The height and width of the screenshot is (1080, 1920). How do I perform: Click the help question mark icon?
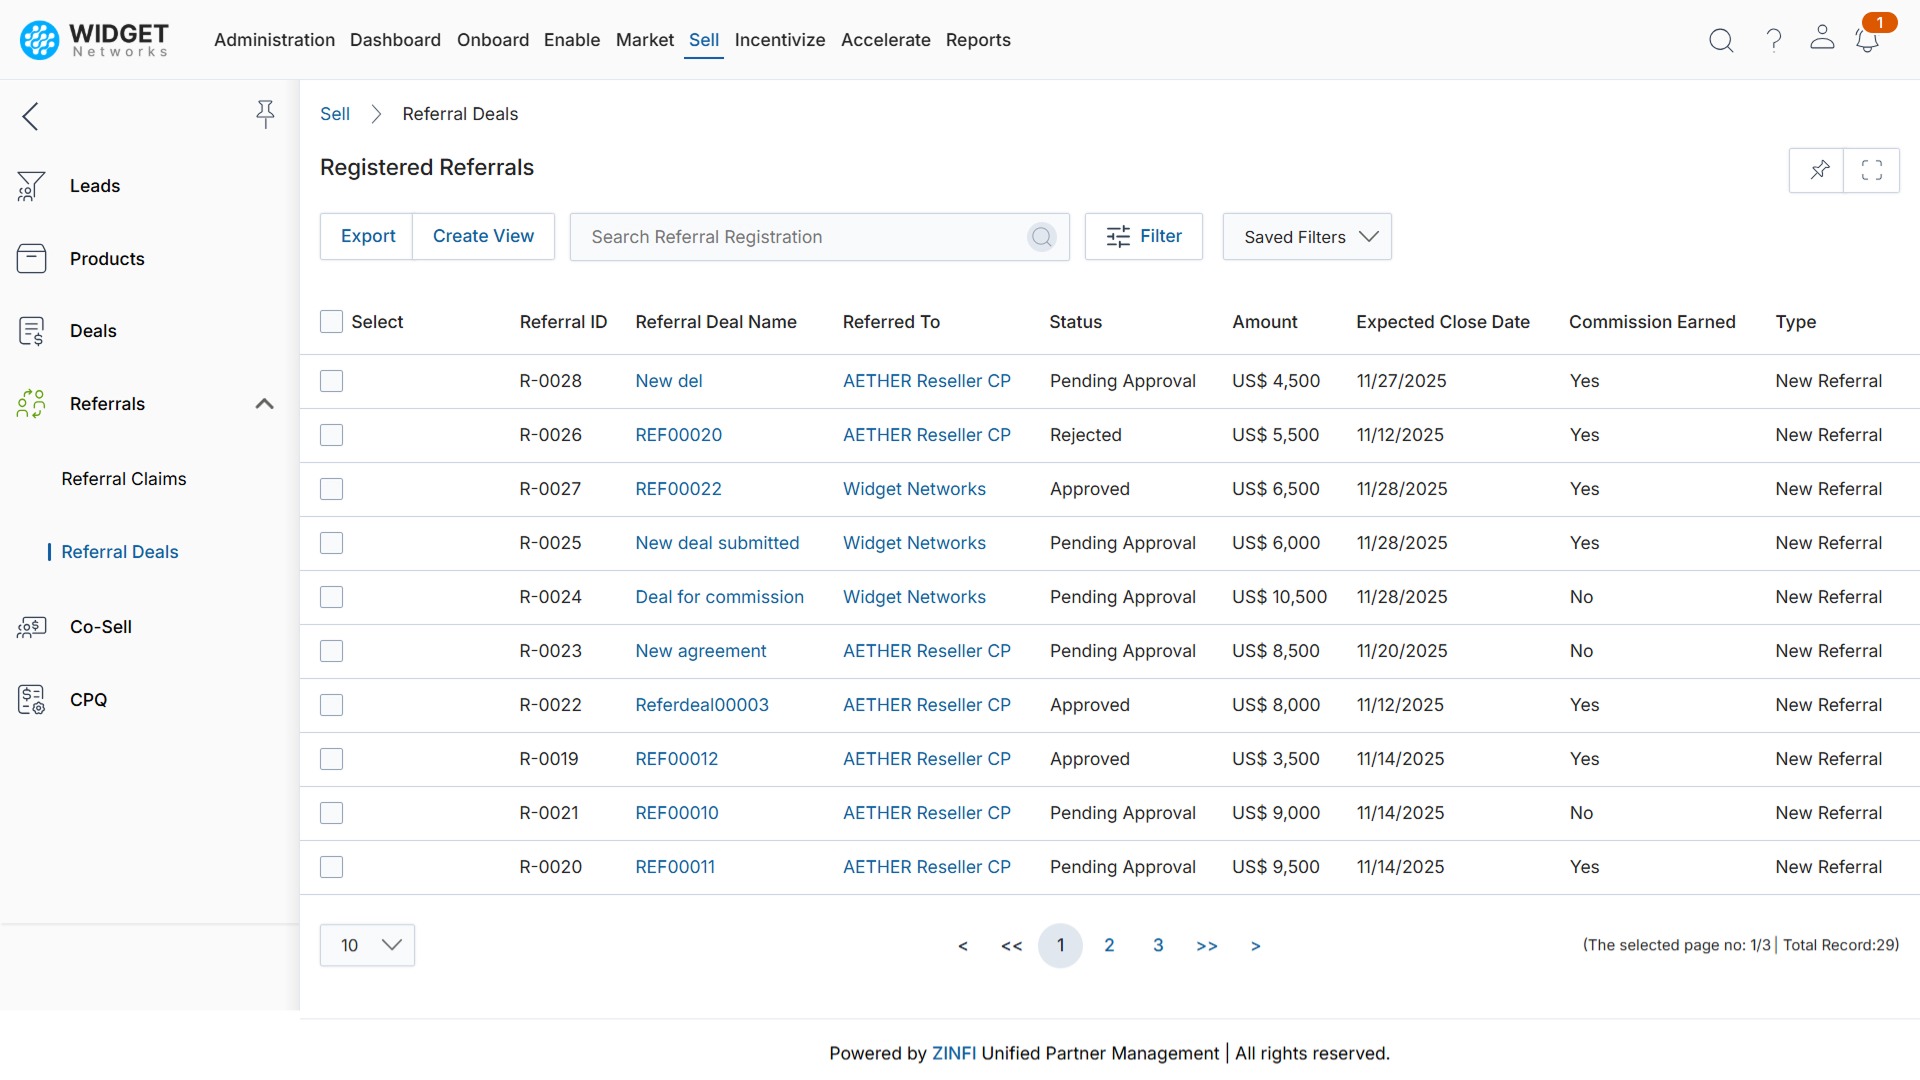[x=1772, y=40]
